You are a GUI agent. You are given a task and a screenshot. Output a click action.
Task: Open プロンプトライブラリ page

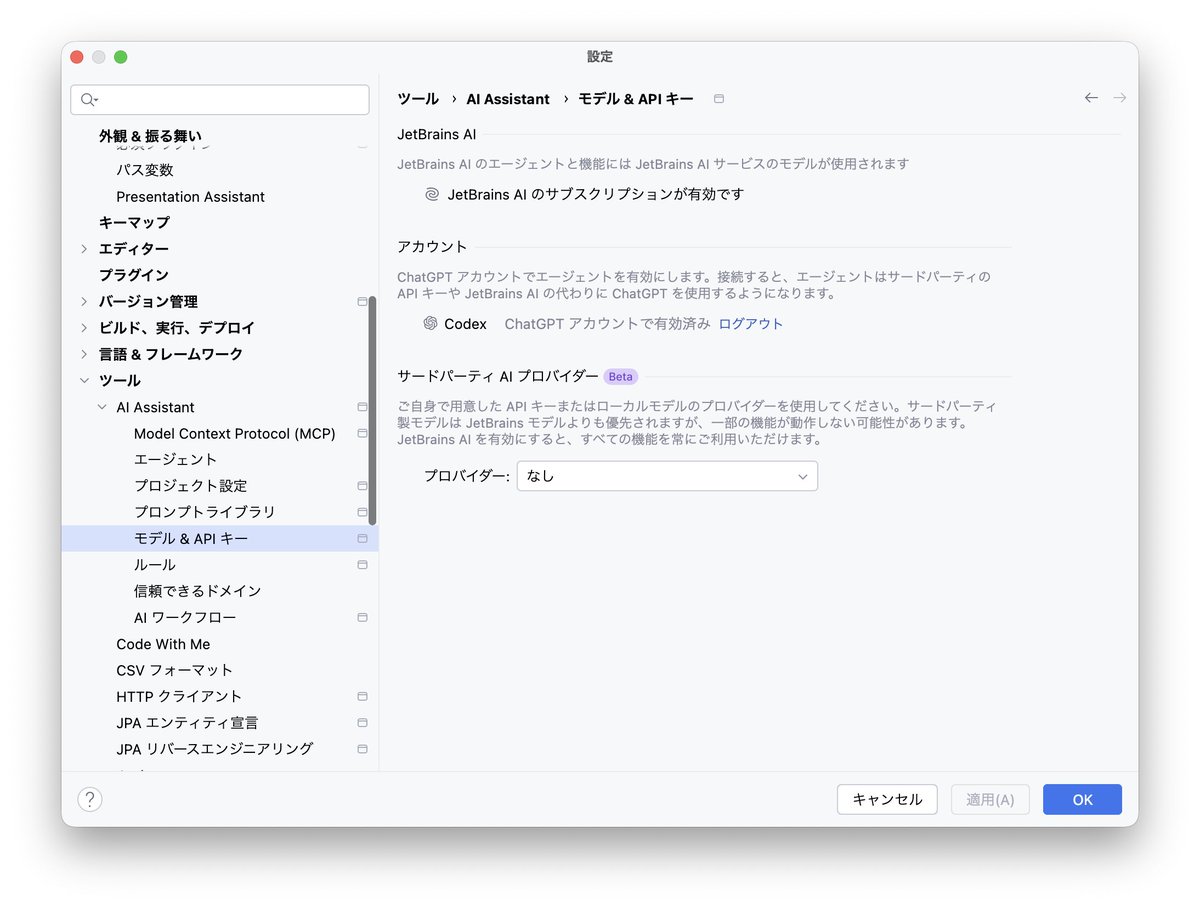204,512
